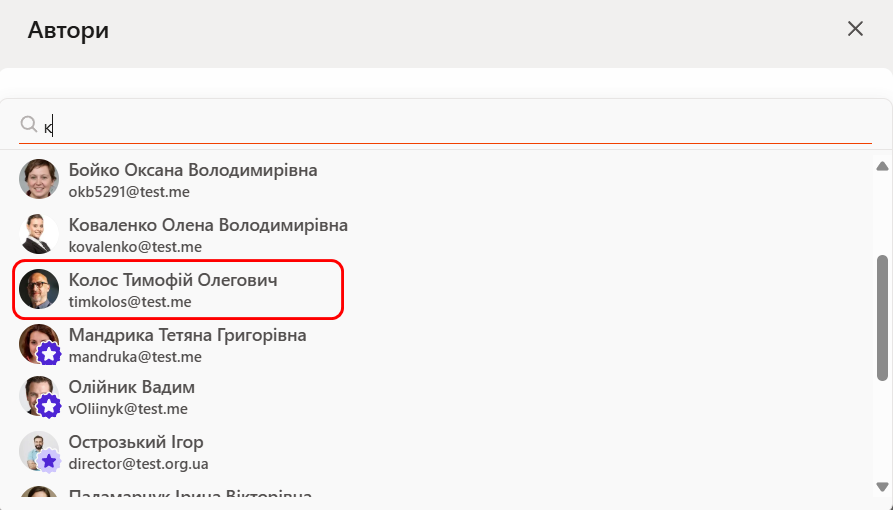Select Бойко Оксана Володимирівна avatar
Viewport: 893px width, 510px height.
pos(39,179)
